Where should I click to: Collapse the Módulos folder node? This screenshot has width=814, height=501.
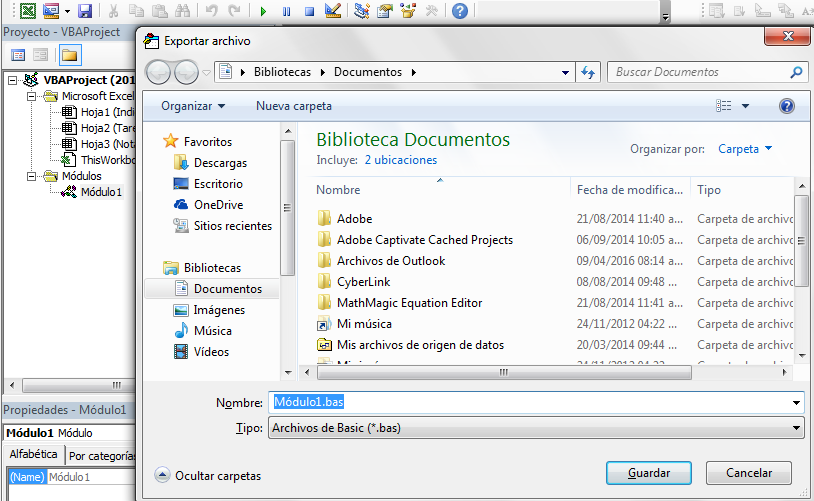coord(32,176)
